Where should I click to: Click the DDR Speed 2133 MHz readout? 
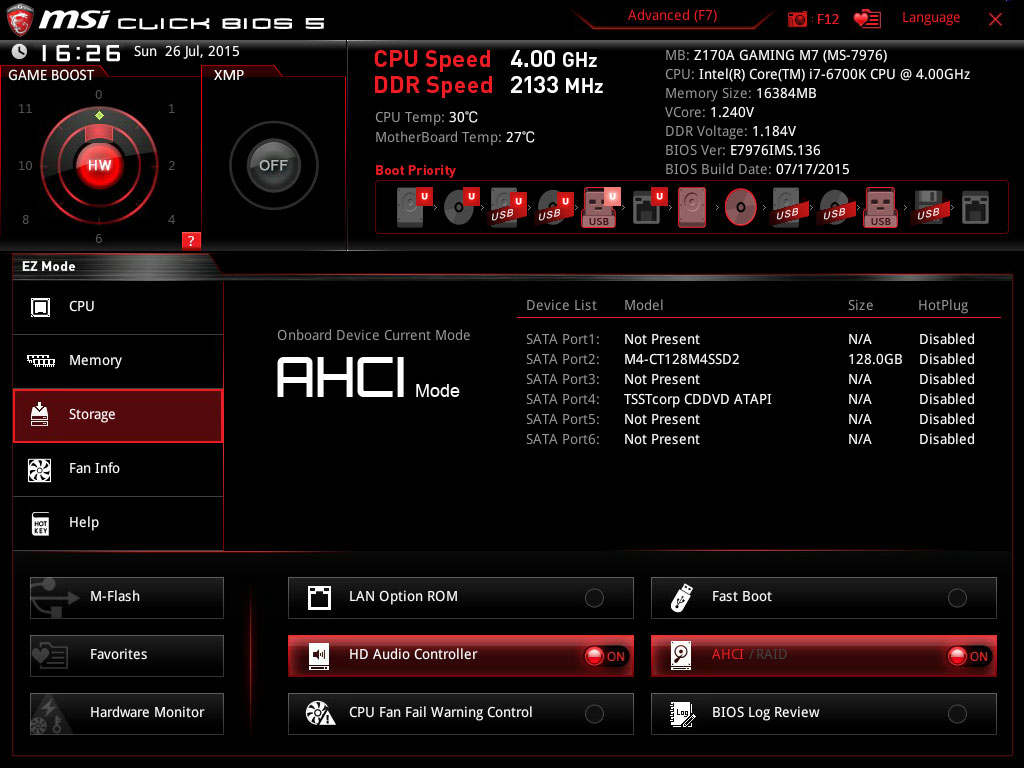[488, 86]
